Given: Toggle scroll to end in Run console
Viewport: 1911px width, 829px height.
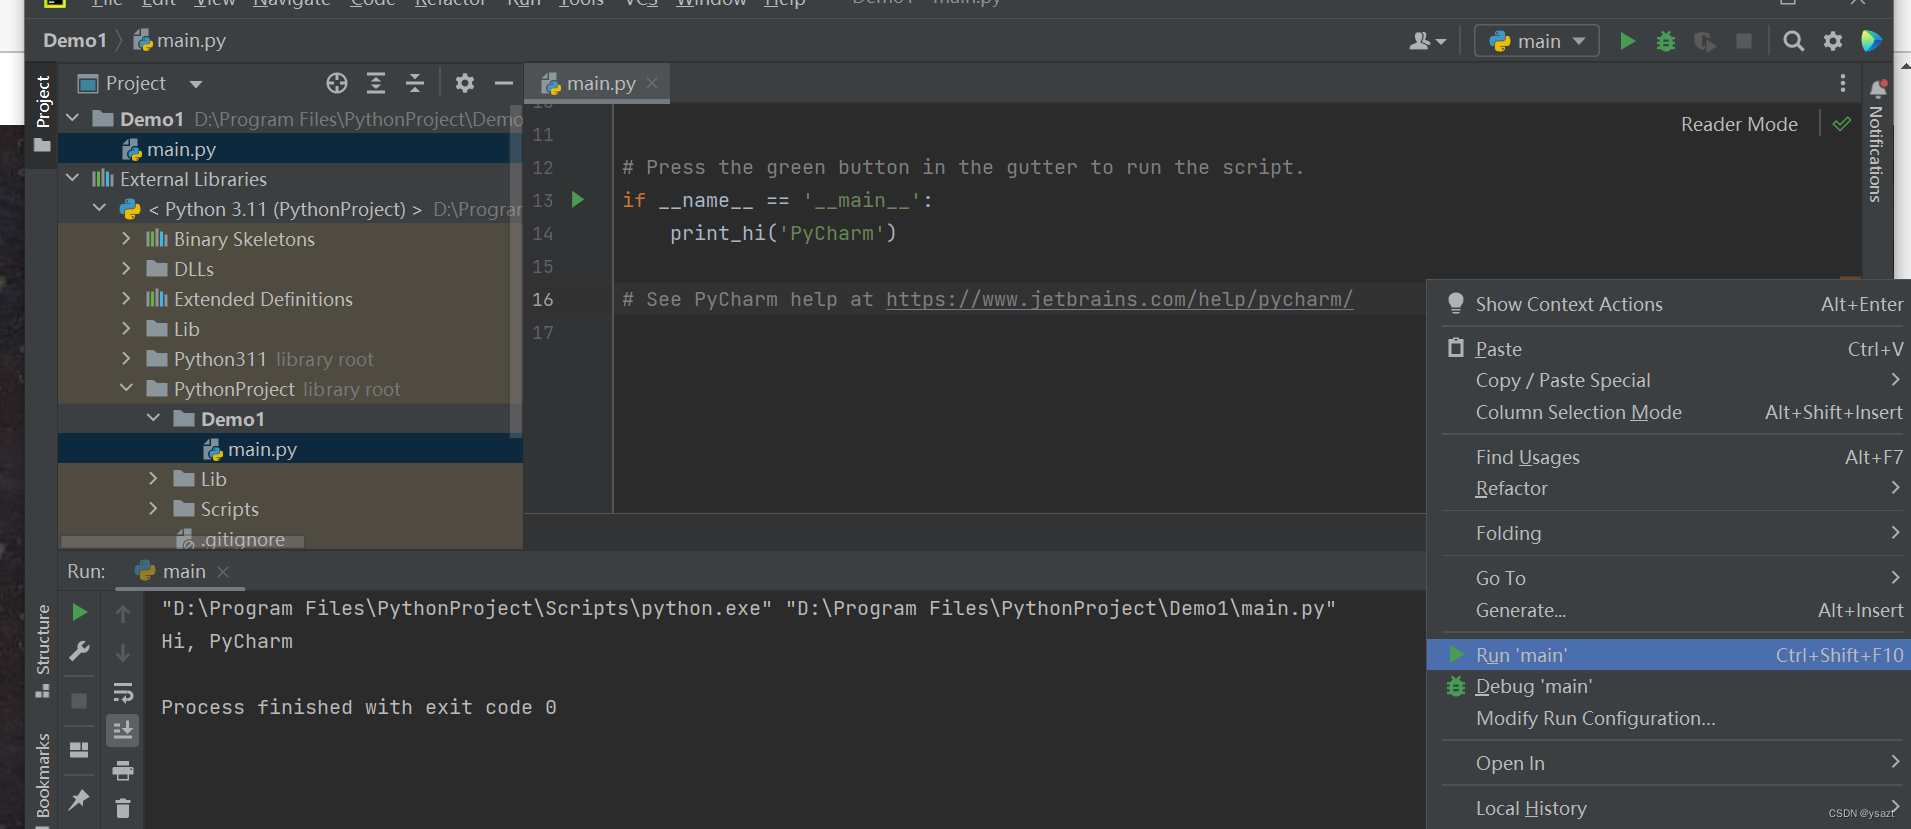Looking at the screenshot, I should 123,731.
